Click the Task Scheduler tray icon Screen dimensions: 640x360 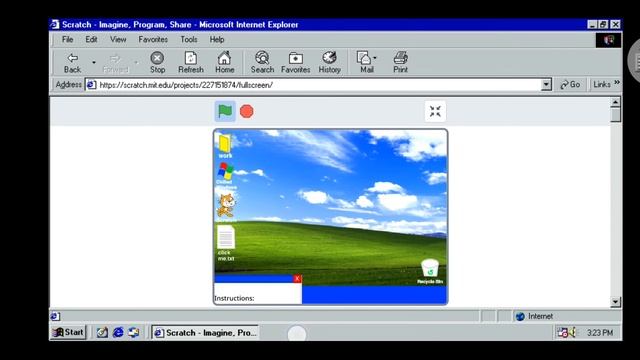pos(562,333)
